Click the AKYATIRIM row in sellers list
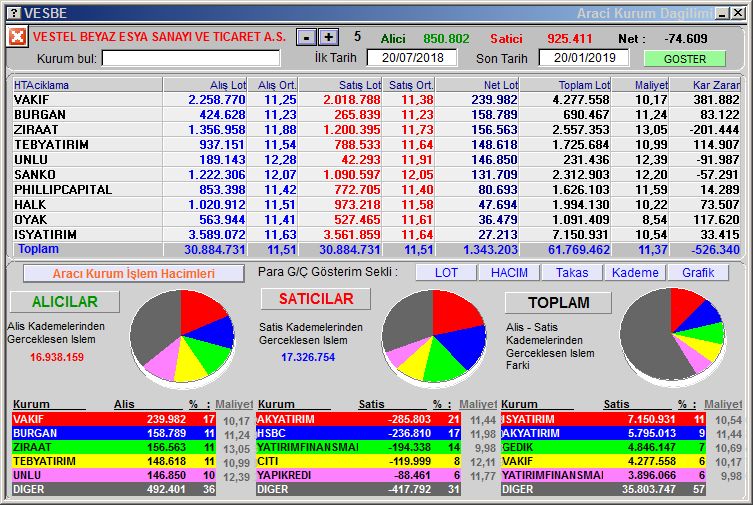 [x=358, y=419]
